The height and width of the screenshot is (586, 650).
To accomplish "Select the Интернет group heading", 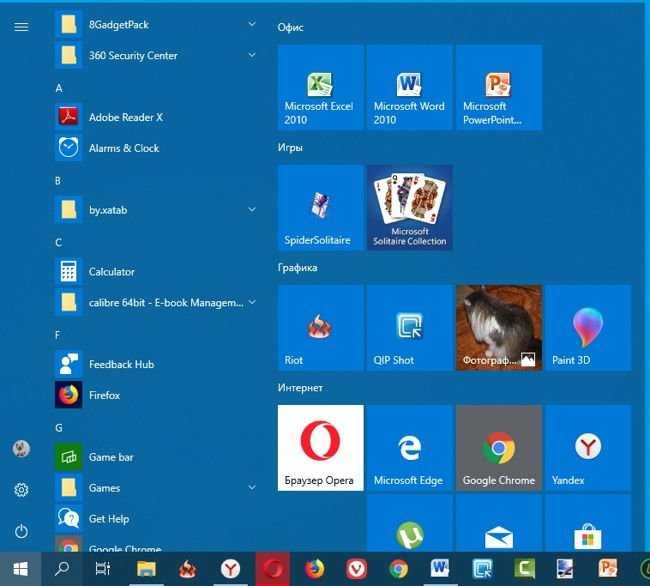I will [x=300, y=388].
